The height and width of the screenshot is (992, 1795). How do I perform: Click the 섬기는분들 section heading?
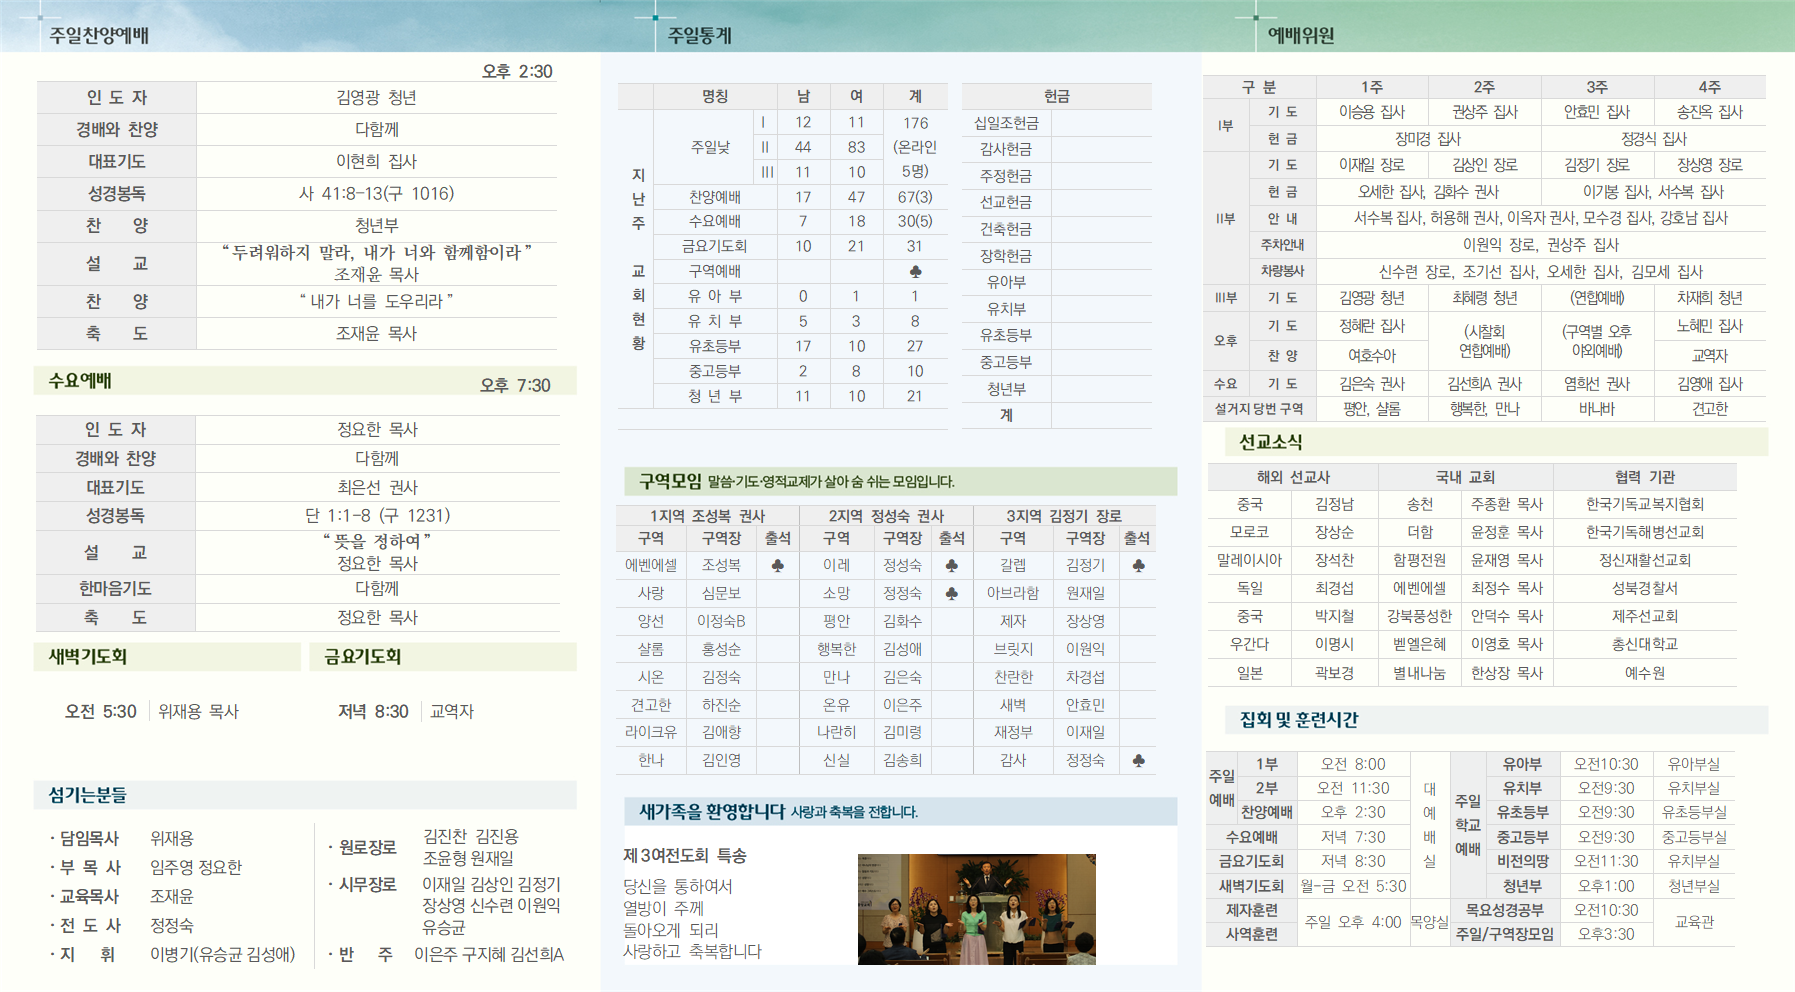[88, 795]
